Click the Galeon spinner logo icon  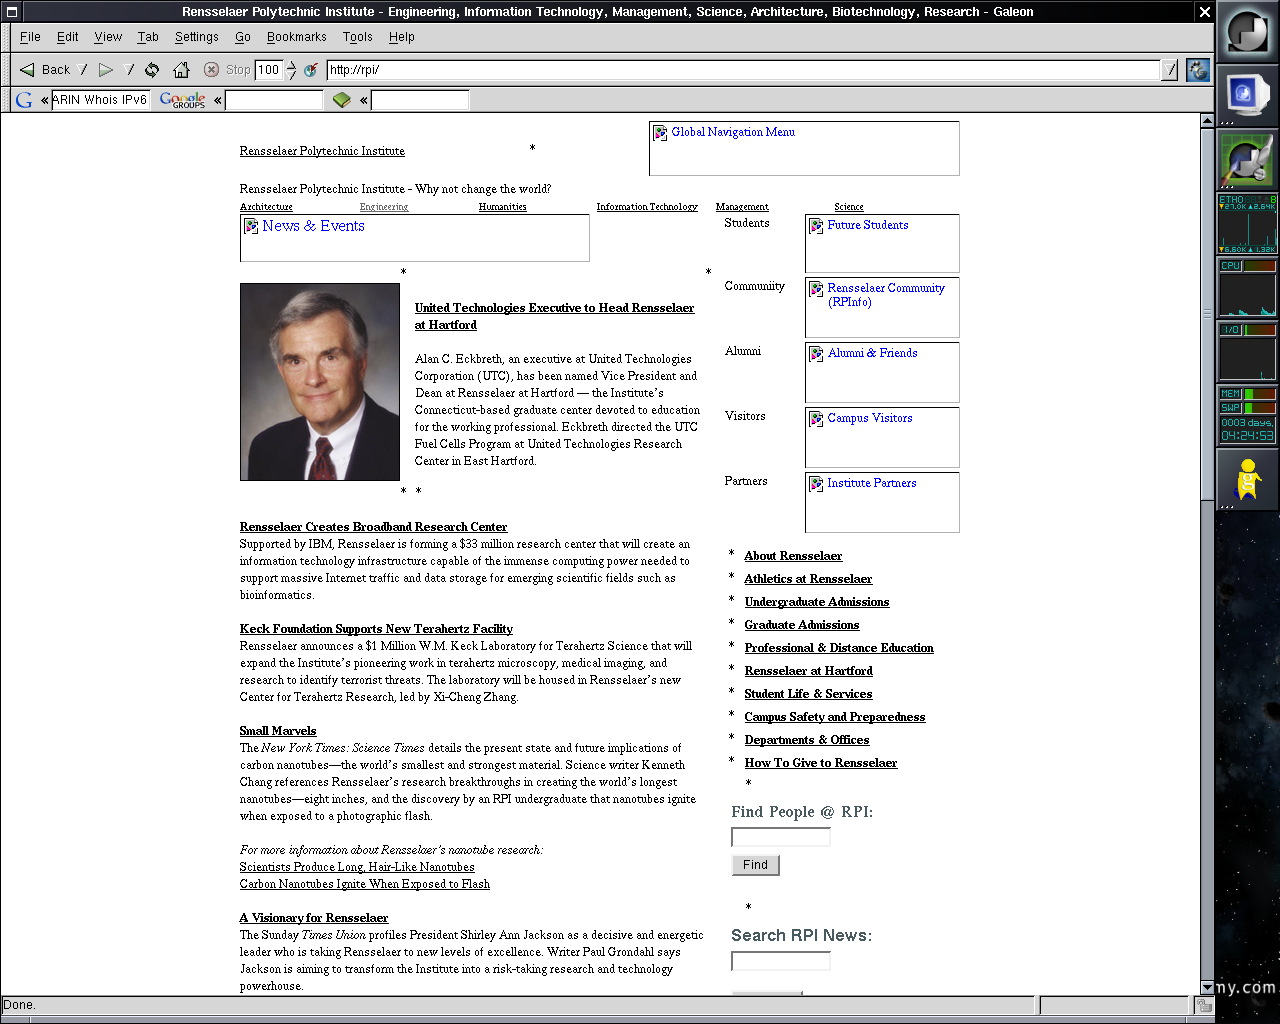(x=1198, y=70)
